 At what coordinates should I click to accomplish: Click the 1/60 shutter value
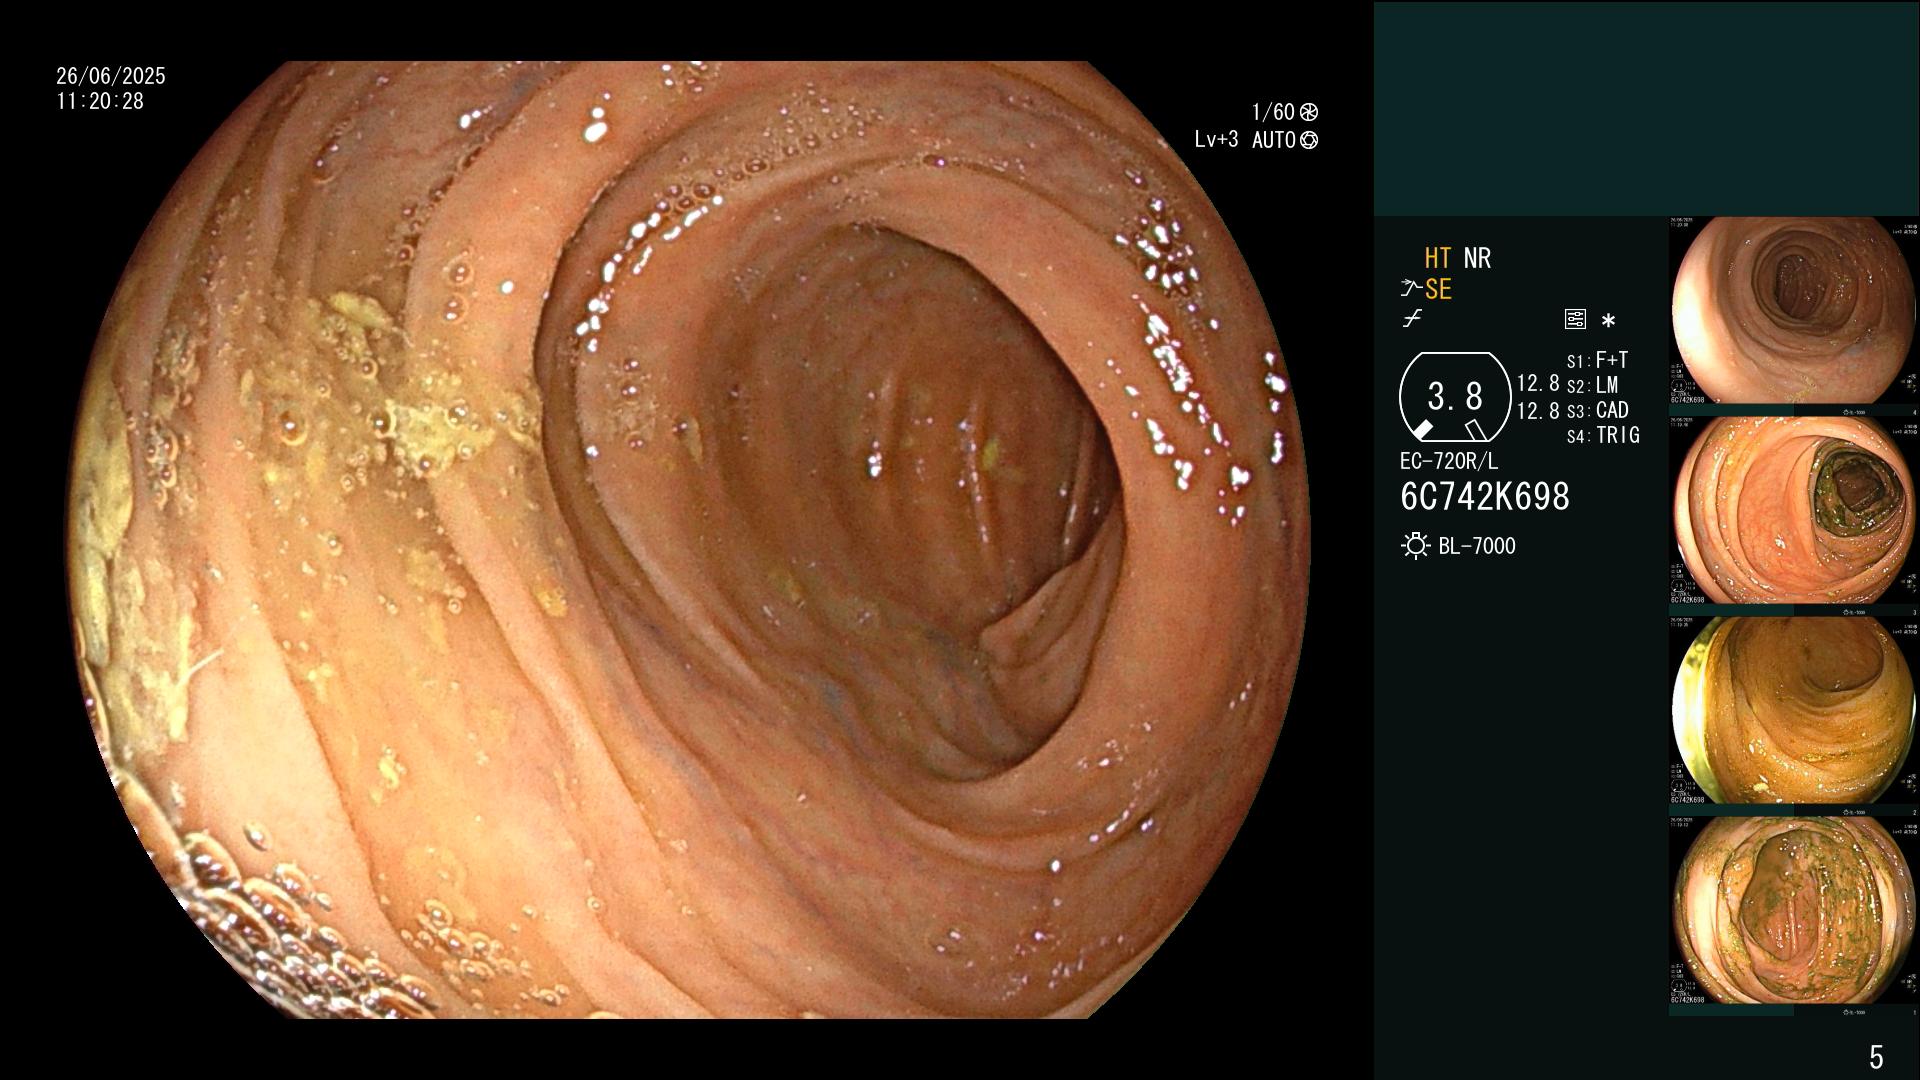click(x=1273, y=112)
